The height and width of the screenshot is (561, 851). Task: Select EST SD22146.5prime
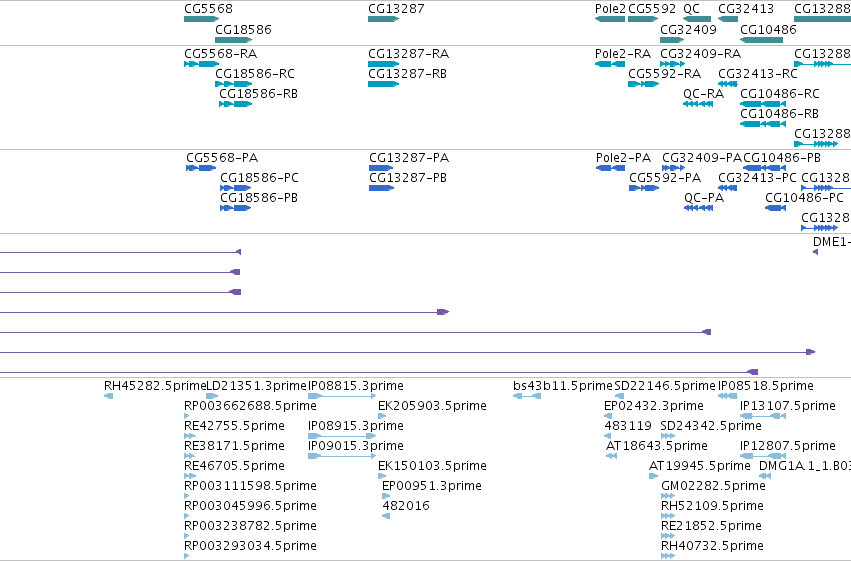[x=619, y=396]
